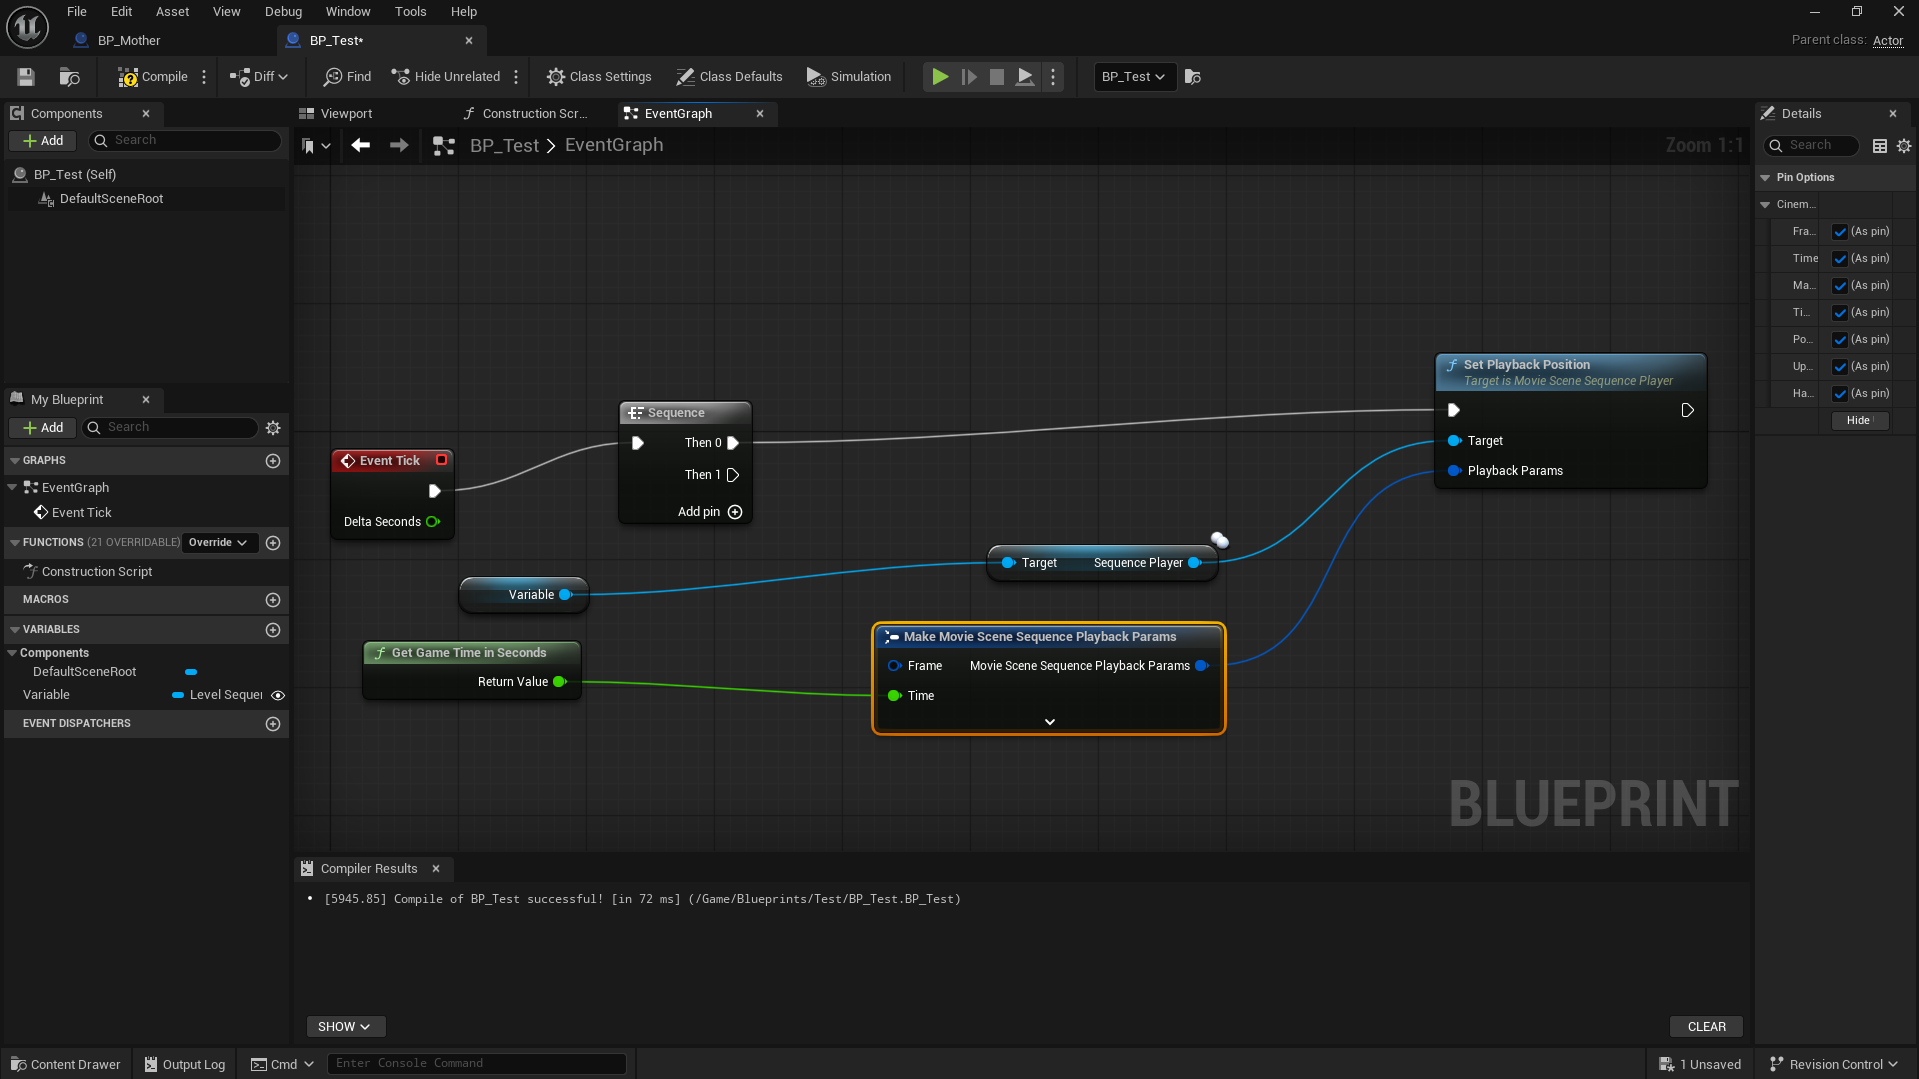This screenshot has width=1919, height=1079.
Task: Add a new item in My Blueprint
Action: click(43, 428)
